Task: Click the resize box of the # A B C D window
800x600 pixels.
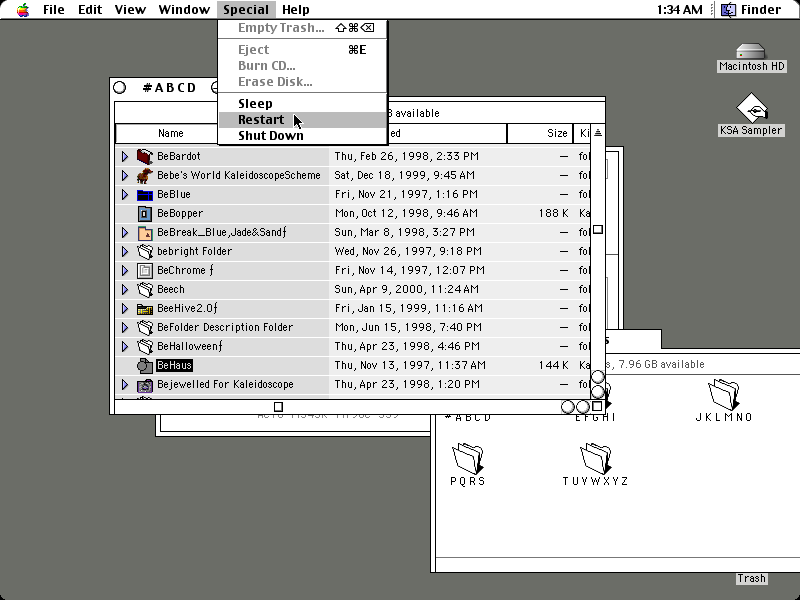Action: point(597,407)
